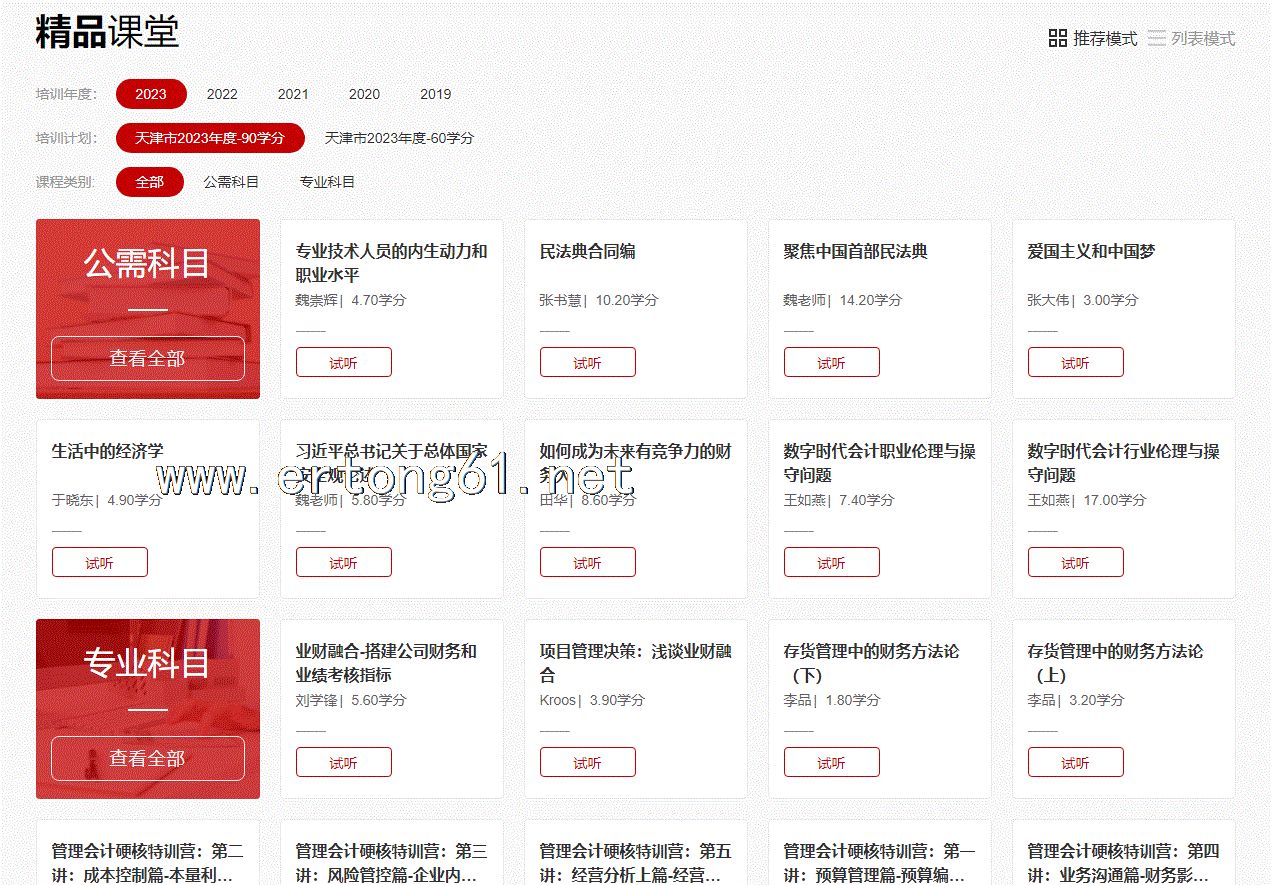
Task: Preview the 生活中的经济学 course via 试听
Action: [x=99, y=563]
